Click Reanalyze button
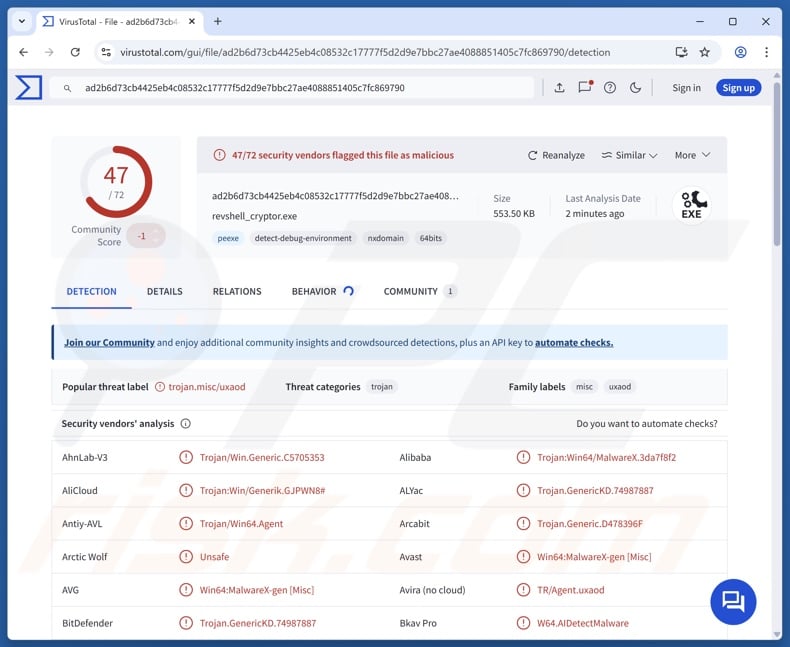This screenshot has width=790, height=647. tap(556, 155)
